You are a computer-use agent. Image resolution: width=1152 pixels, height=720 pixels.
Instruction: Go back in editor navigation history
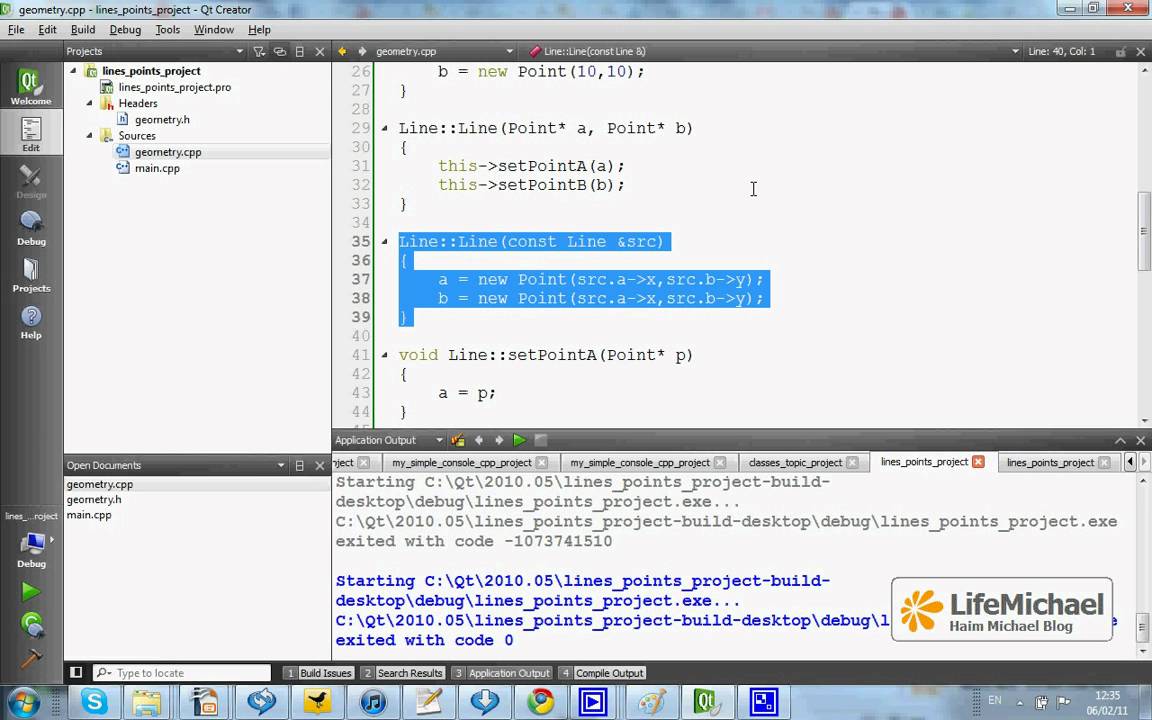(x=342, y=51)
